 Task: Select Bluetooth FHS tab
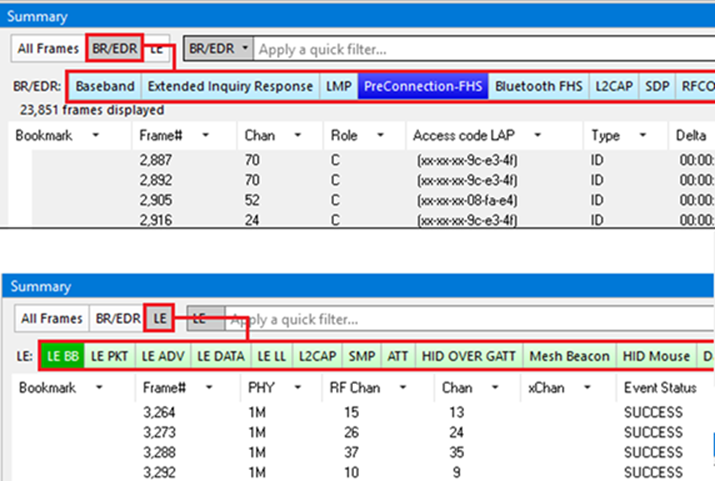(539, 86)
